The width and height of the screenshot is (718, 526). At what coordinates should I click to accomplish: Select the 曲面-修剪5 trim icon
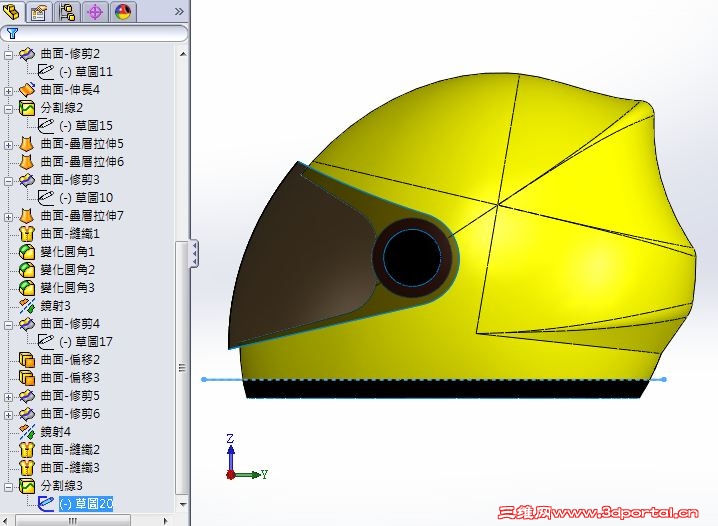[27, 396]
